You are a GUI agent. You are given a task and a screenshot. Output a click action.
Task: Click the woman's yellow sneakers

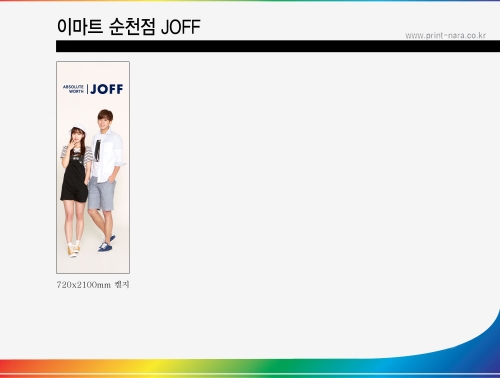pyautogui.click(x=74, y=249)
